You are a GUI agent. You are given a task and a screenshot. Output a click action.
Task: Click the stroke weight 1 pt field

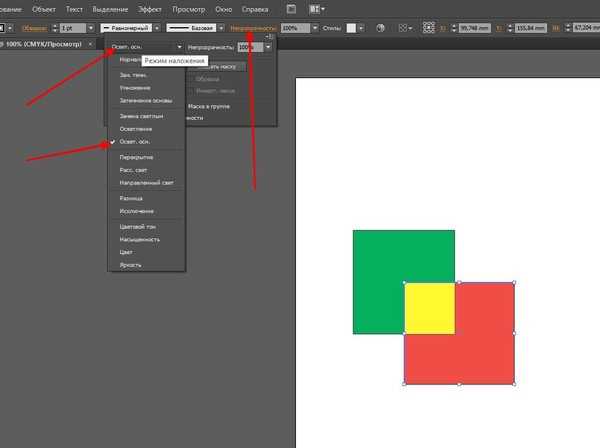tap(73, 28)
